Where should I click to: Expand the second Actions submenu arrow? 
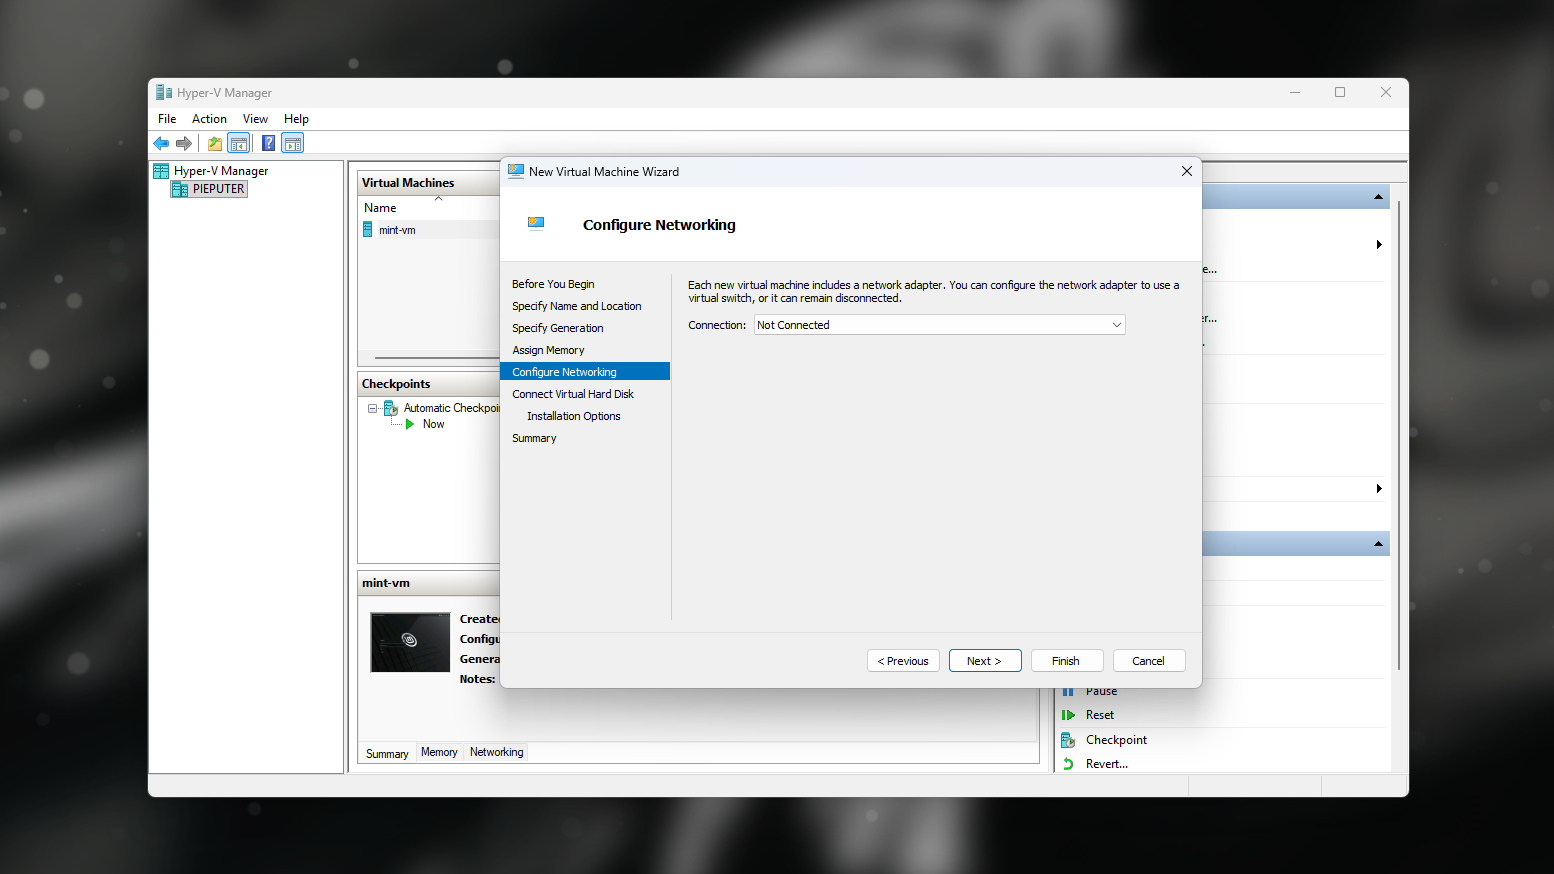(1379, 489)
